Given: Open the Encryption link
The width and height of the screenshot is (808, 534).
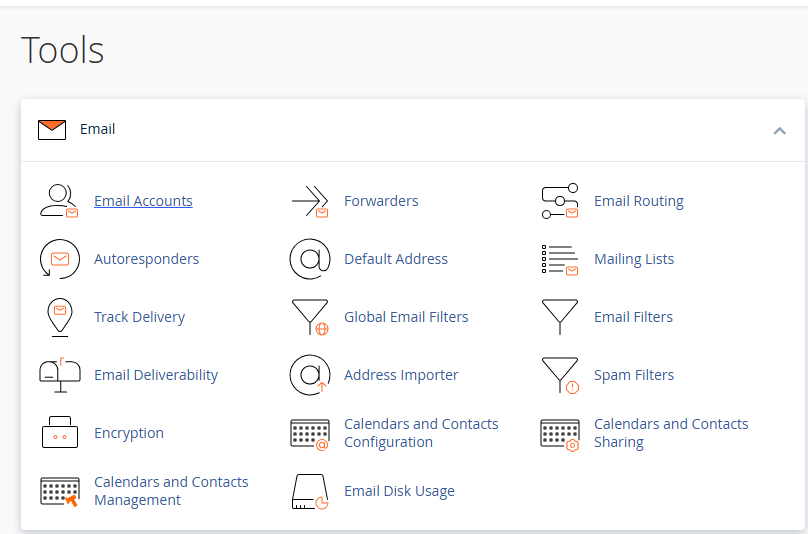Looking at the screenshot, I should [x=129, y=433].
